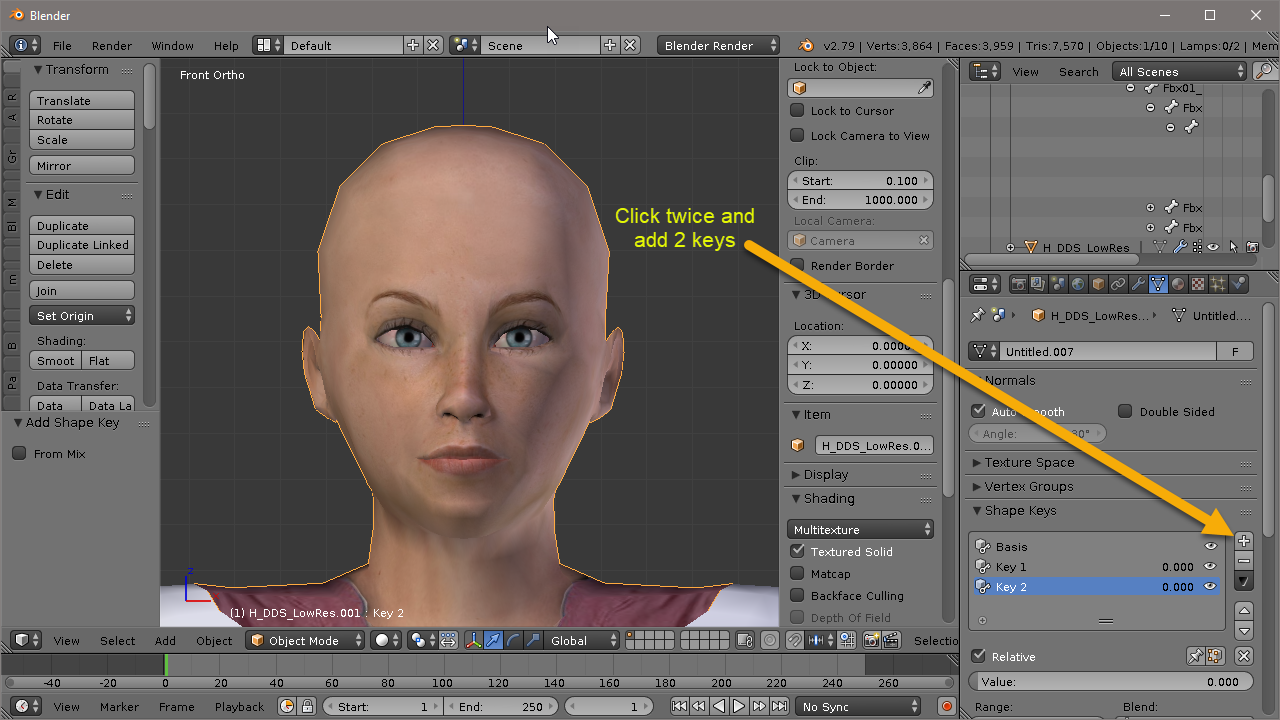Open the Object Mode dropdown

pos(305,640)
